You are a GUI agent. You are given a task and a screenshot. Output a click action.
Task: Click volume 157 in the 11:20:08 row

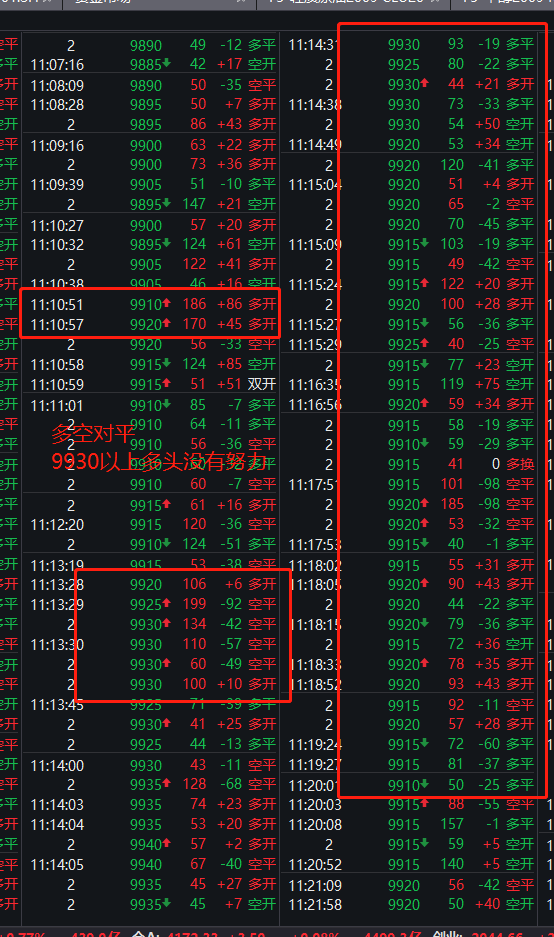(x=452, y=825)
